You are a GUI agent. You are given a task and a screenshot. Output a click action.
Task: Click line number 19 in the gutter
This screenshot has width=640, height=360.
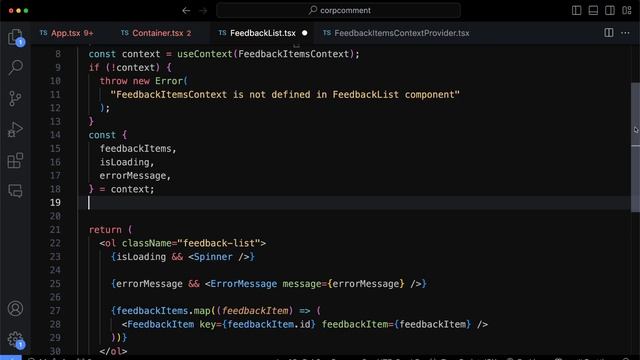pos(55,202)
